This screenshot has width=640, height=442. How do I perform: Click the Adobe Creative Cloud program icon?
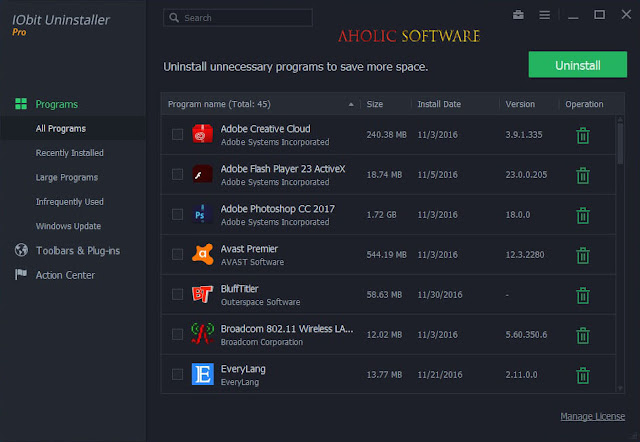pyautogui.click(x=202, y=134)
